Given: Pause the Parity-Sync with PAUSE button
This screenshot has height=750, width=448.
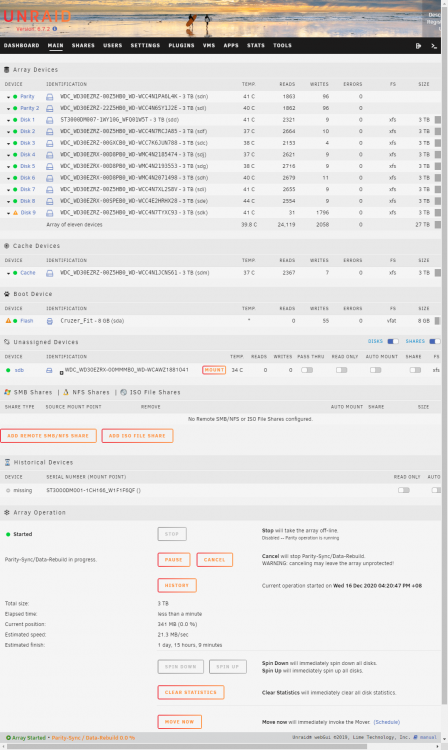Looking at the screenshot, I should click(174, 560).
